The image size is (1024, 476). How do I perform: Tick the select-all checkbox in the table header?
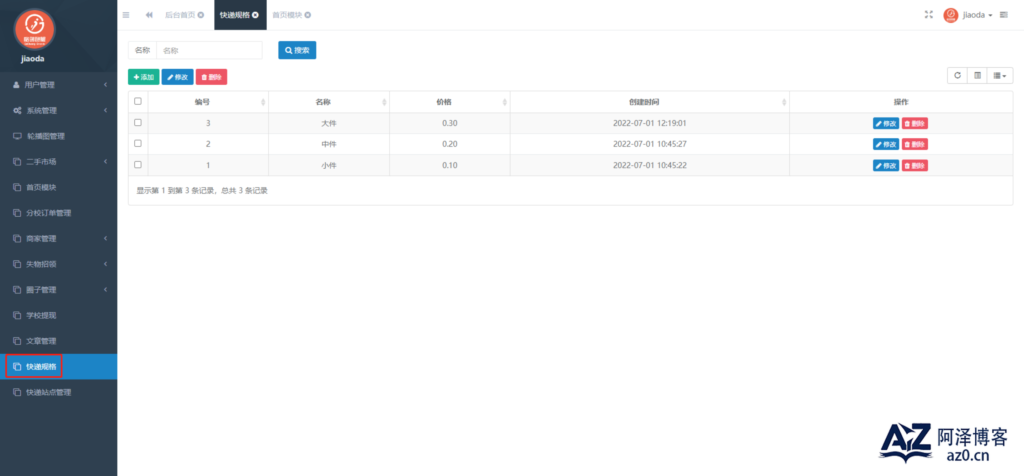click(138, 101)
